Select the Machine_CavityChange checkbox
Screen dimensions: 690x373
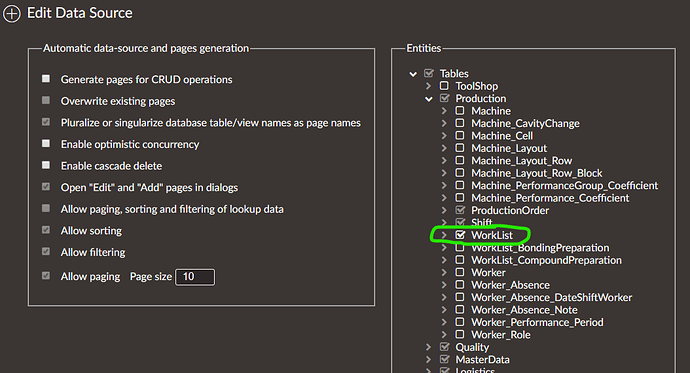pos(460,123)
